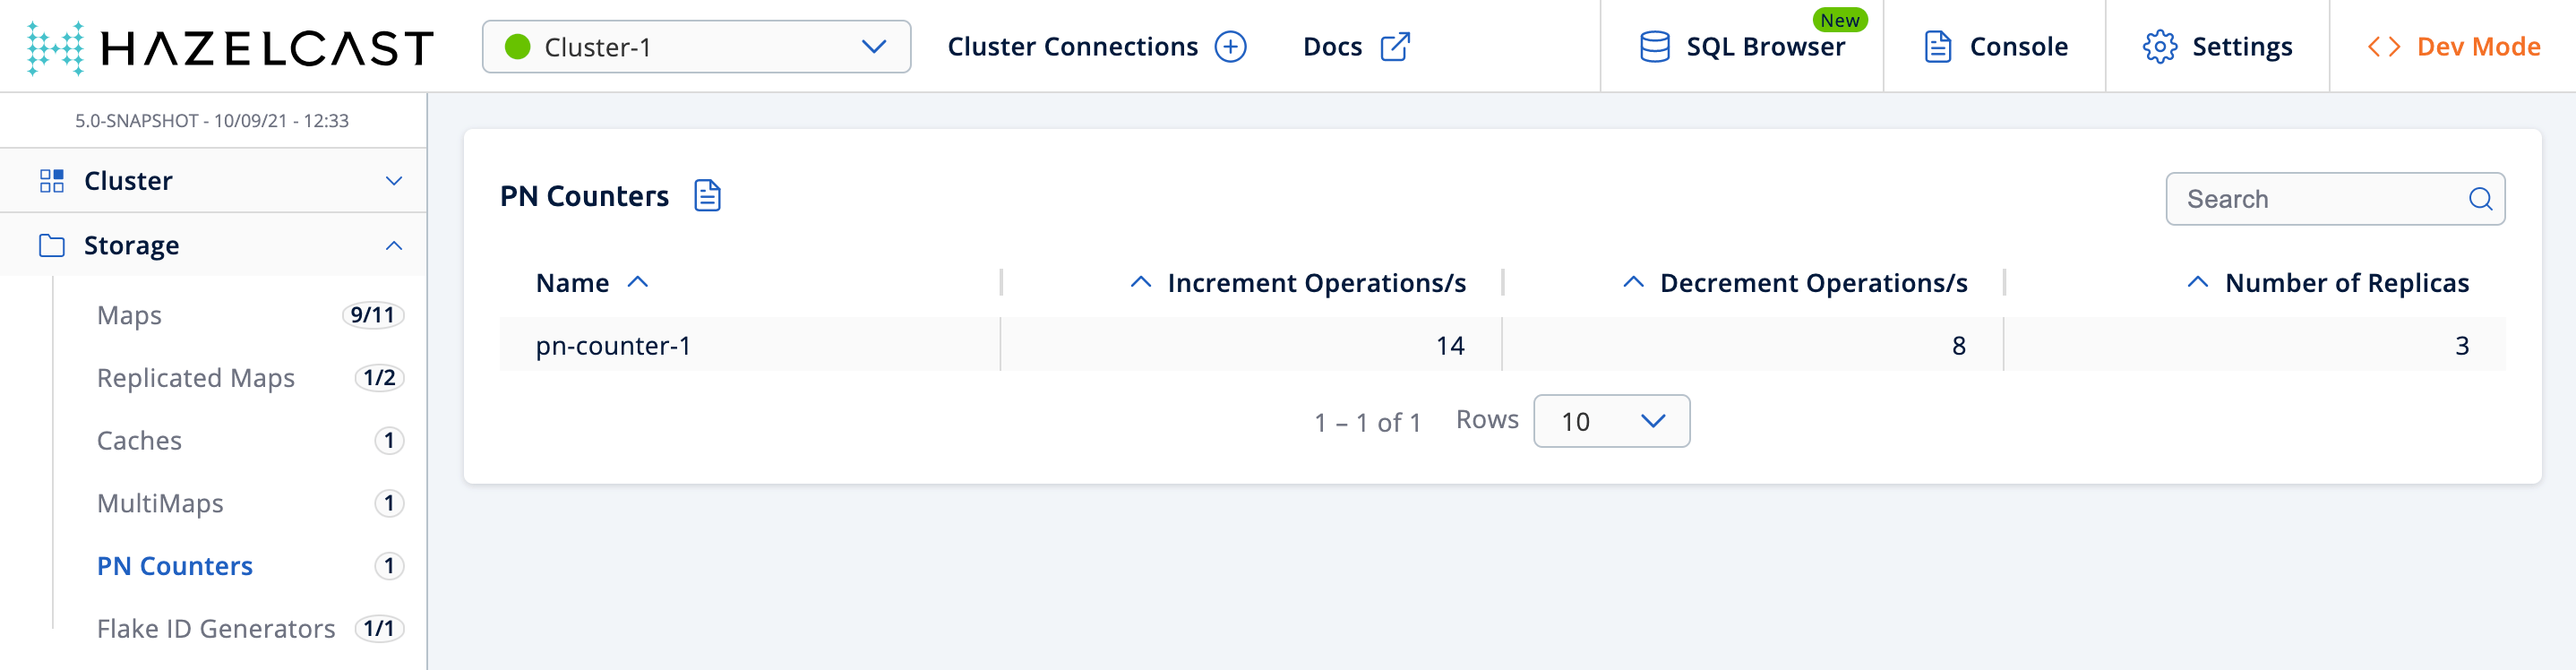
Task: Click the SQL Browser database icon
Action: pyautogui.click(x=1654, y=47)
